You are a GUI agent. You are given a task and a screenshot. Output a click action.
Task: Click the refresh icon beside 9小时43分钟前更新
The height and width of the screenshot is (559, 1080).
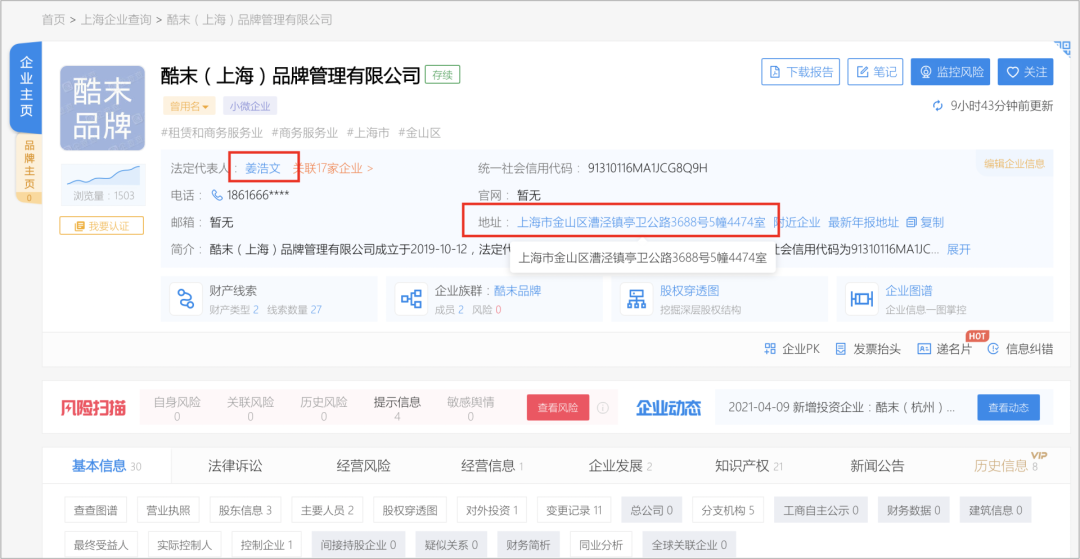(x=937, y=105)
